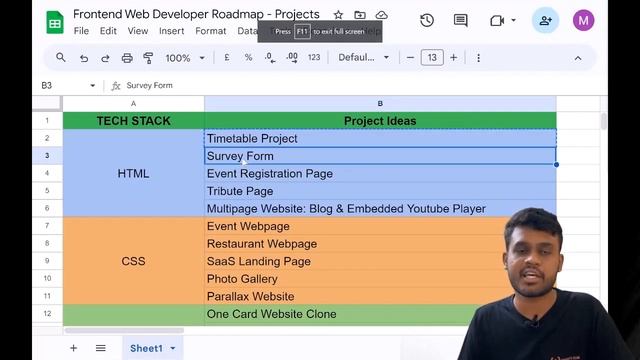
Task: Select column A header
Action: [x=133, y=104]
